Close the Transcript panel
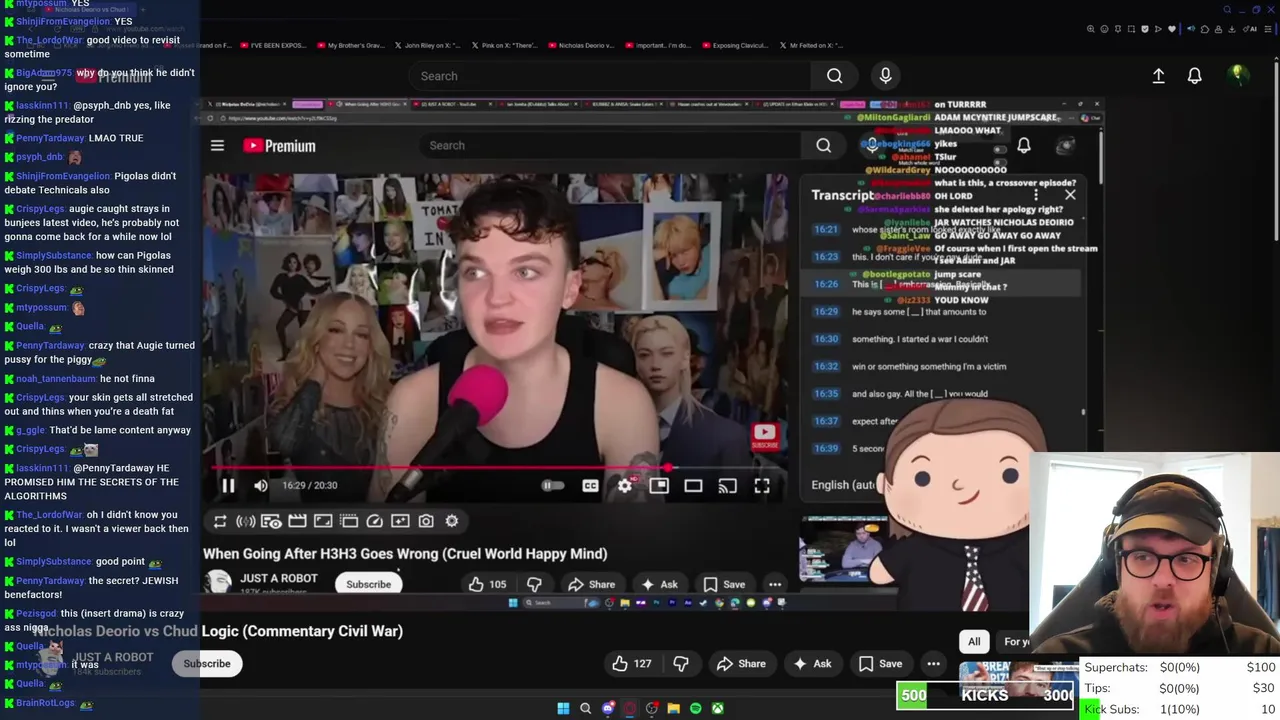This screenshot has height=720, width=1280. (x=1070, y=195)
